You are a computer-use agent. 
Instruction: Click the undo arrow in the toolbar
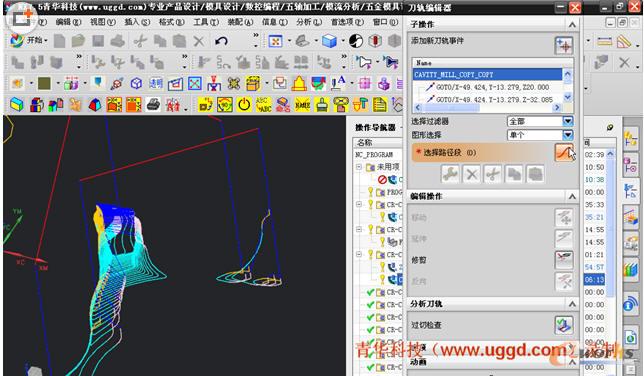click(x=221, y=41)
